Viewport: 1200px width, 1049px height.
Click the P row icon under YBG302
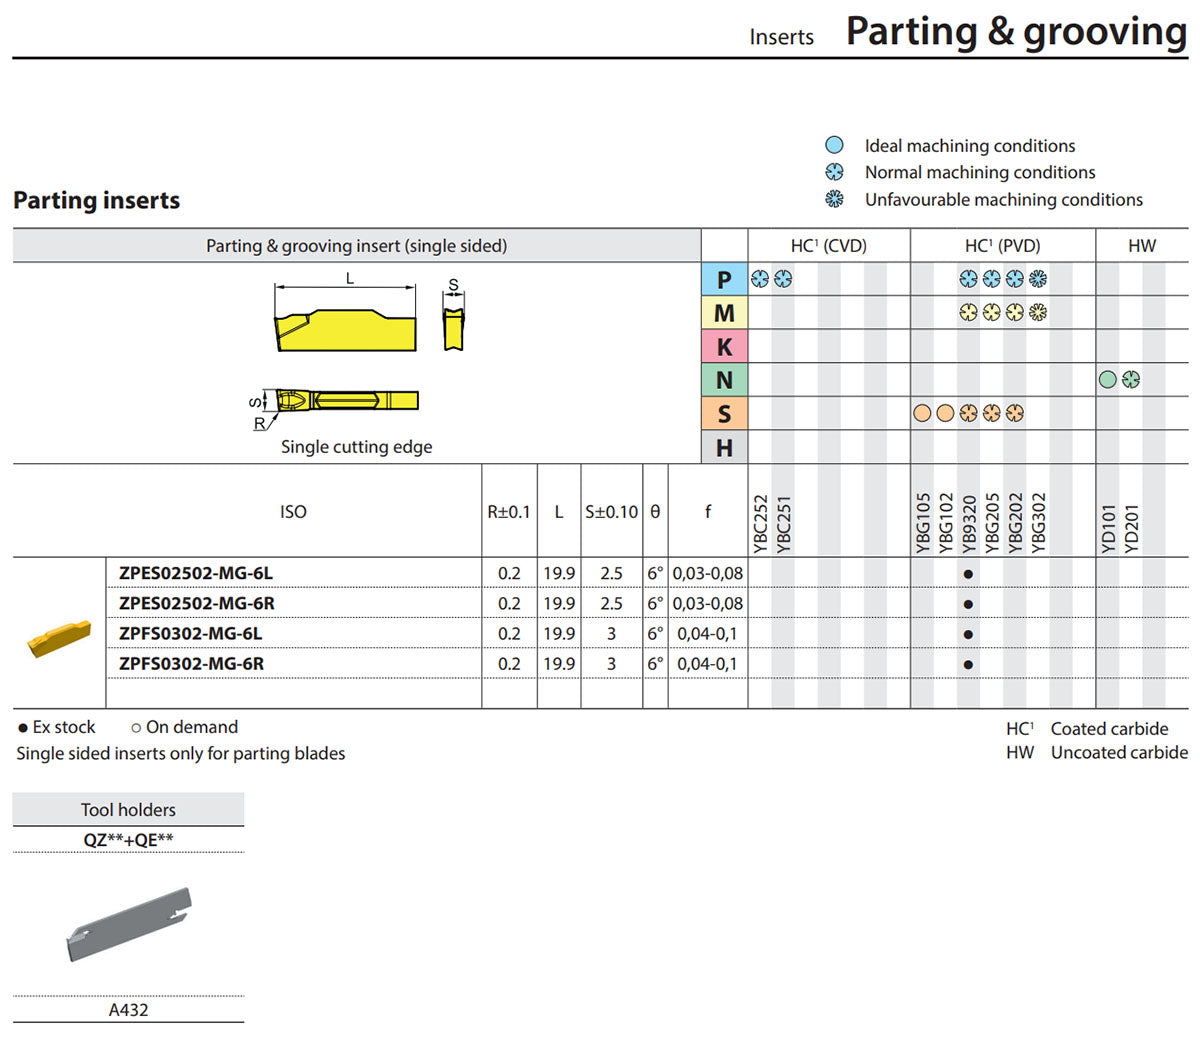tap(1038, 279)
